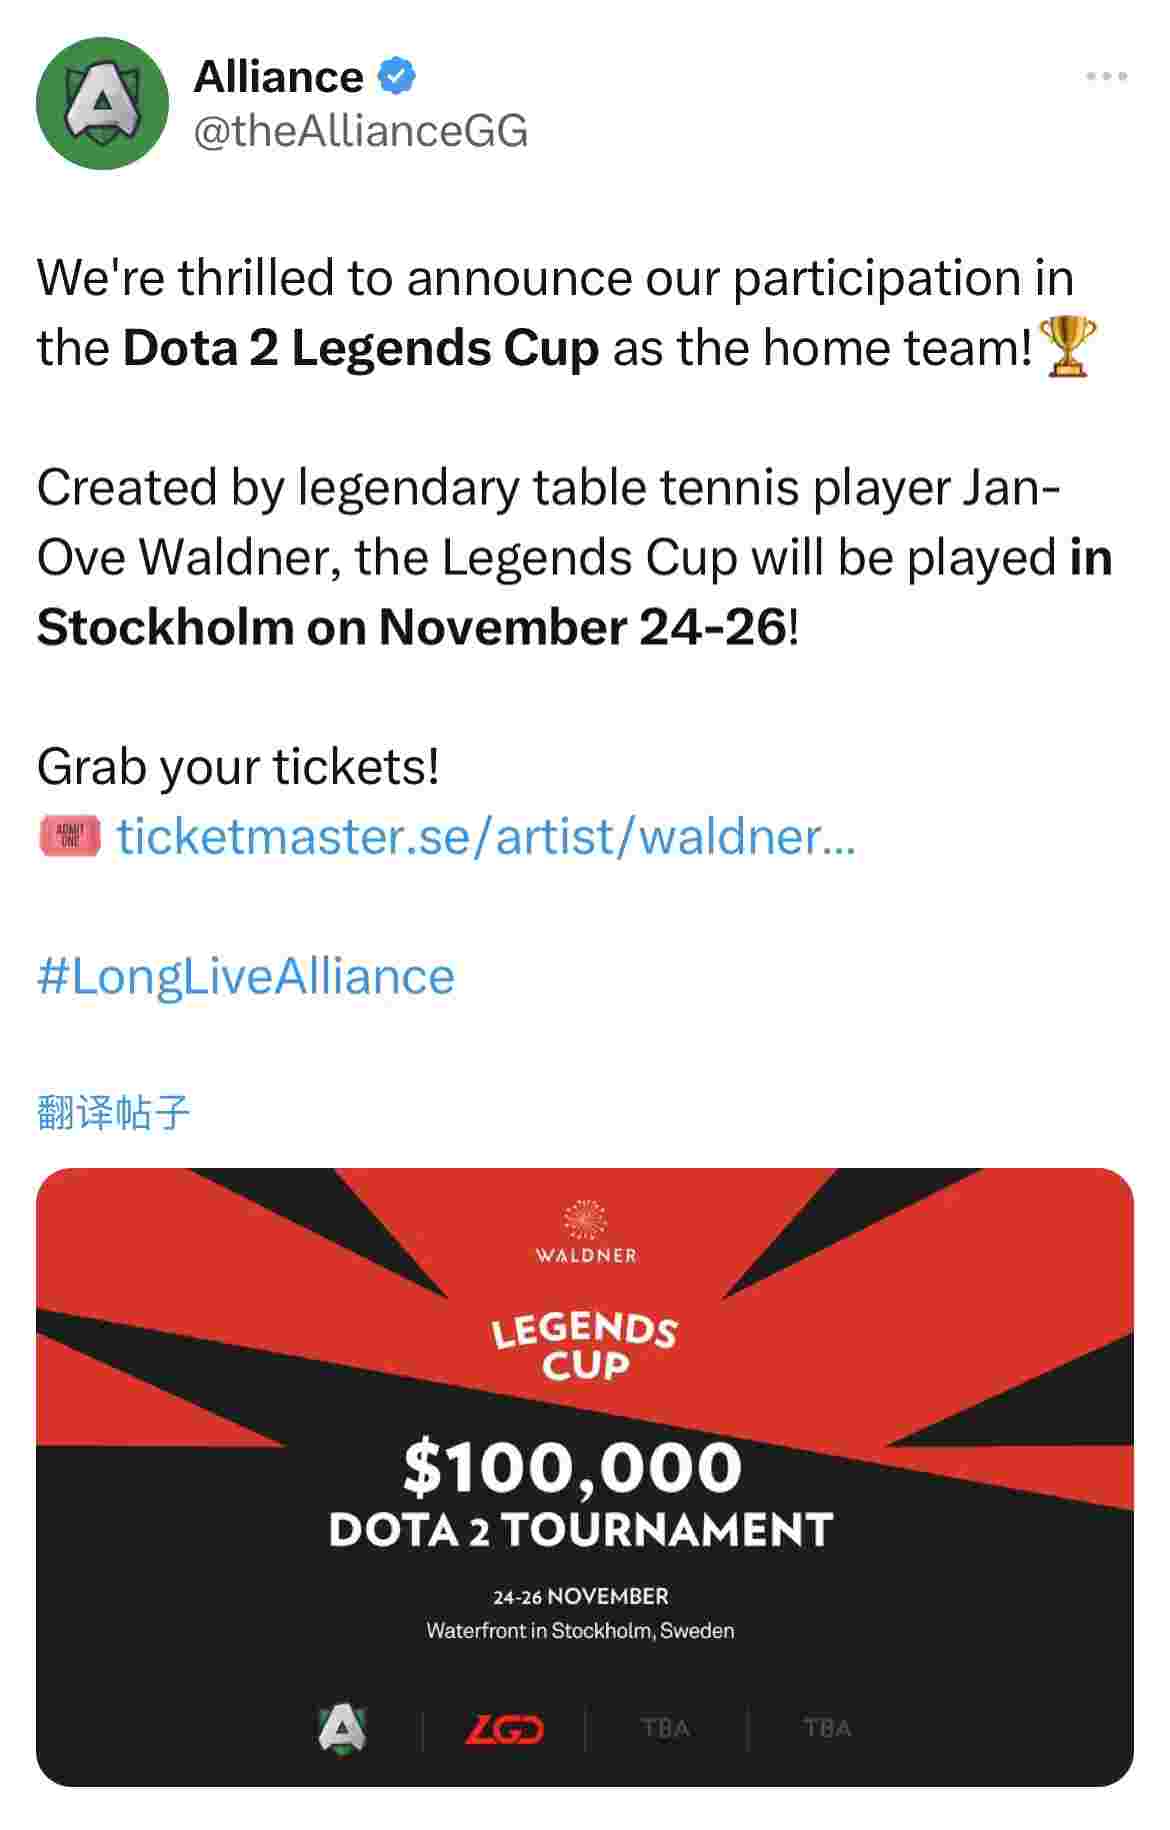Click the second TBA team slot
This screenshot has width=1170, height=1830.
coord(827,1728)
